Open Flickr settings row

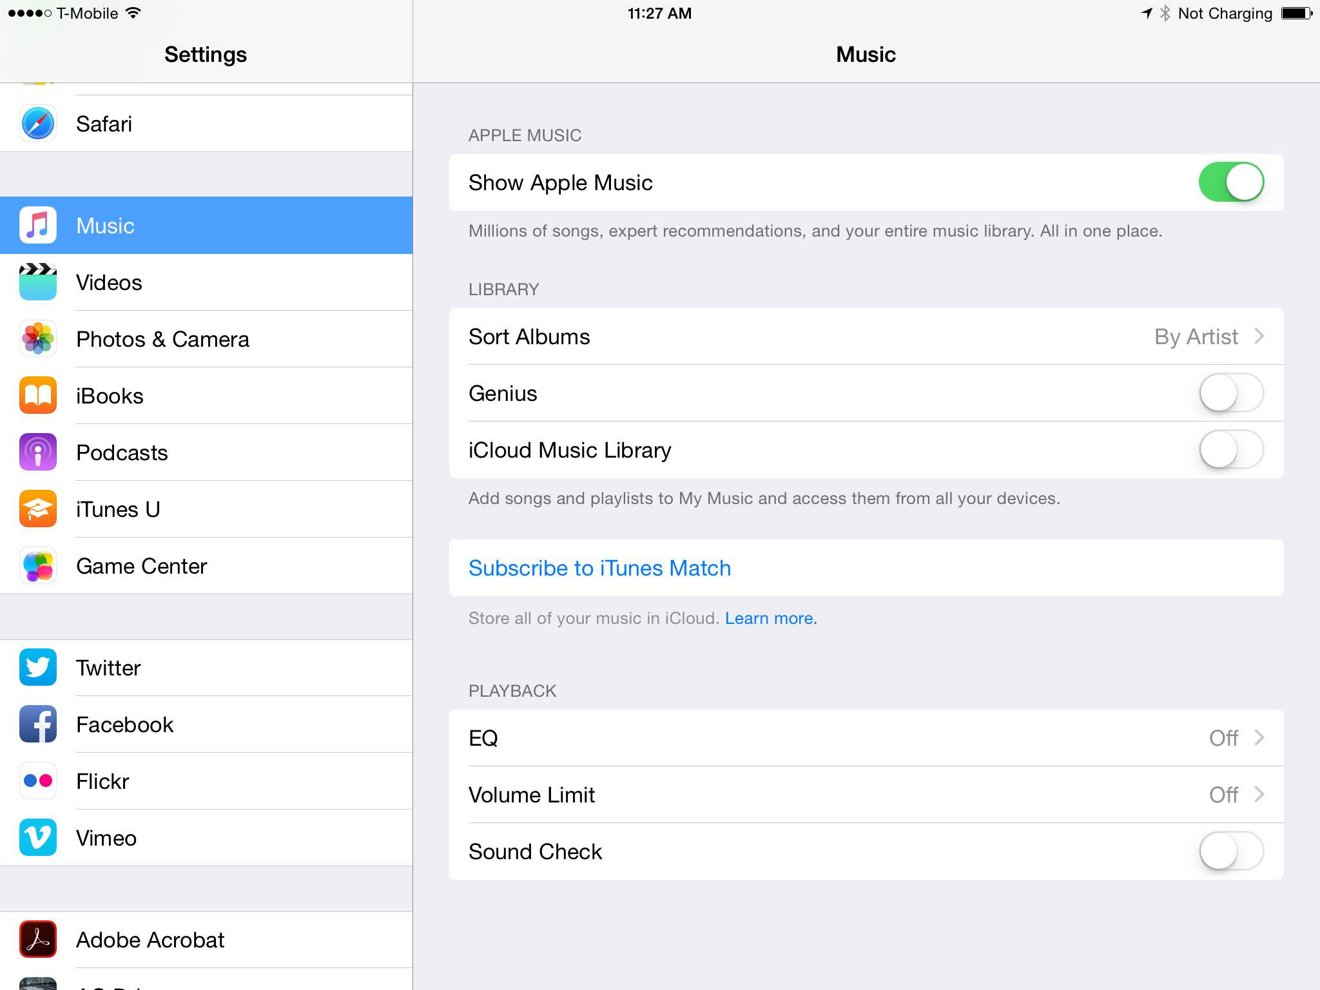click(206, 781)
